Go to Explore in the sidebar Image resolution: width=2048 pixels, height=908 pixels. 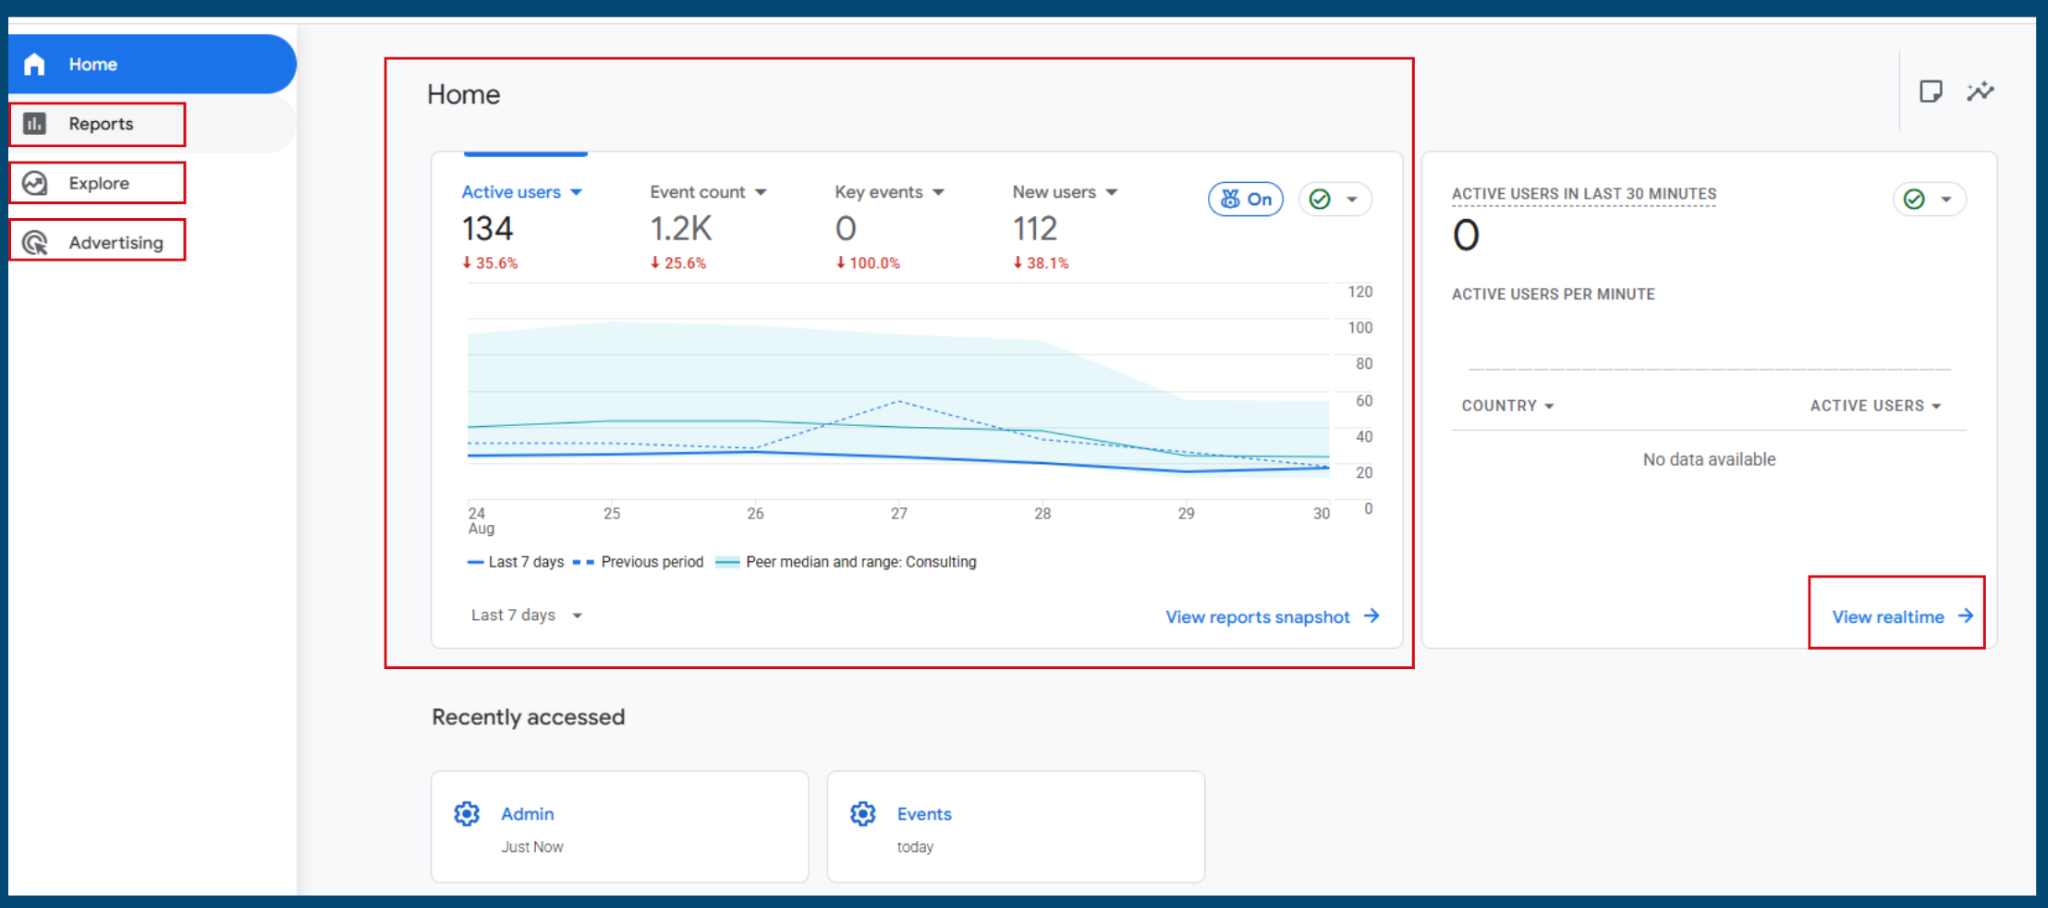coord(98,183)
